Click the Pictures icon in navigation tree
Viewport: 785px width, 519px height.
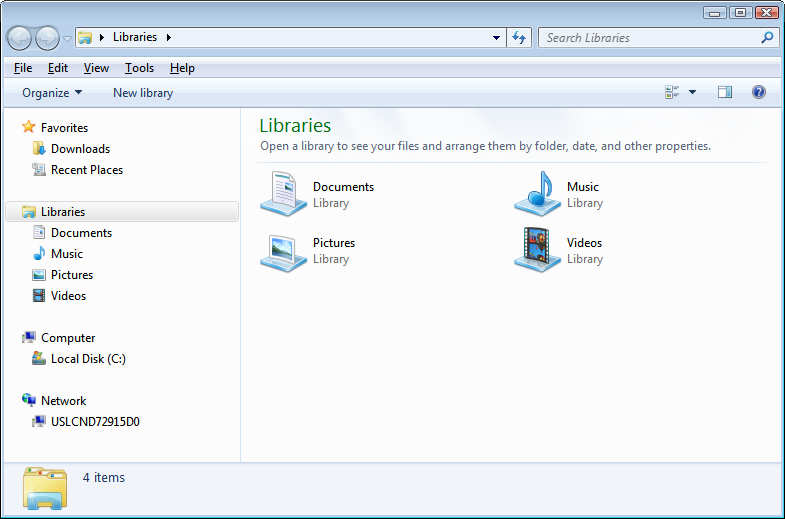tap(39, 275)
